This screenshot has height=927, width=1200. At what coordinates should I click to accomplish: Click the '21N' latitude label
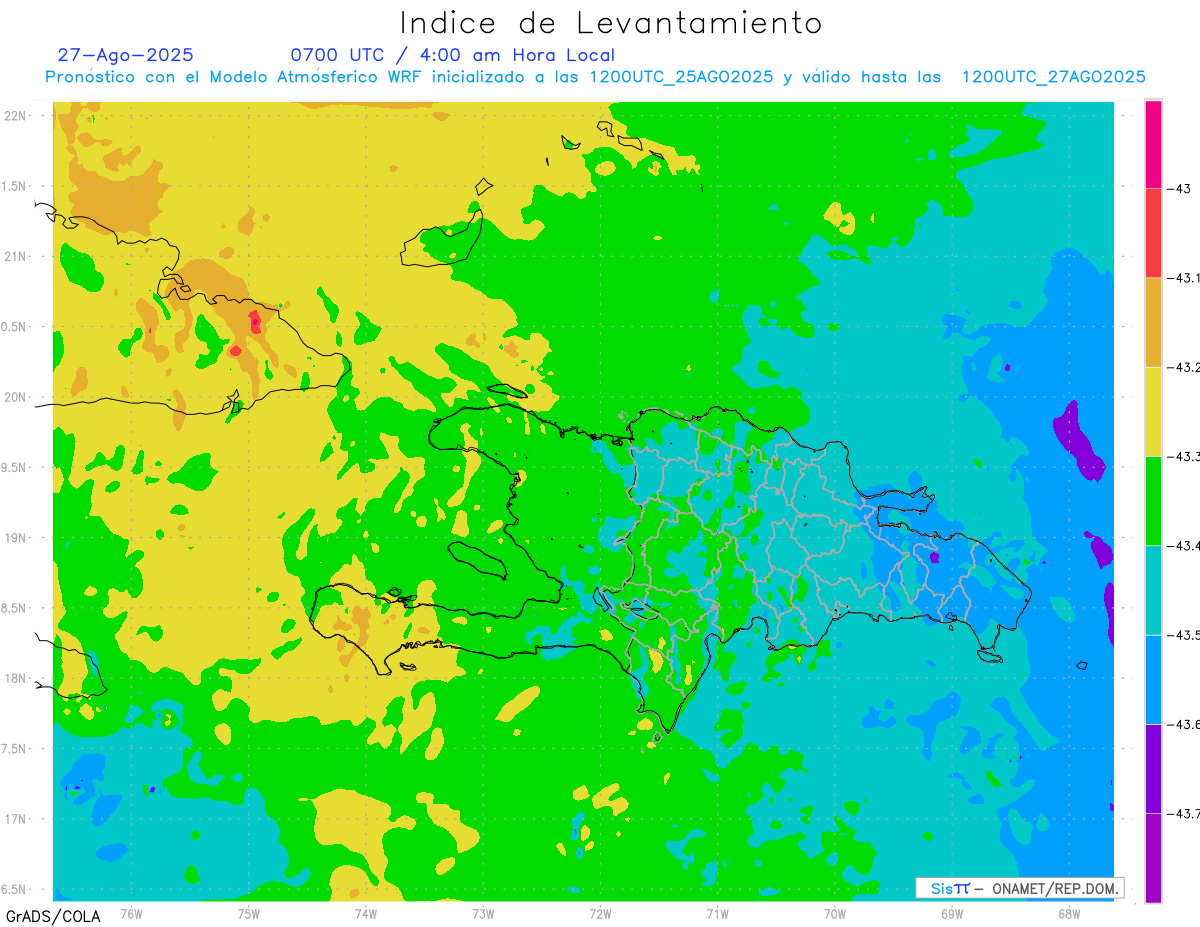pos(15,256)
